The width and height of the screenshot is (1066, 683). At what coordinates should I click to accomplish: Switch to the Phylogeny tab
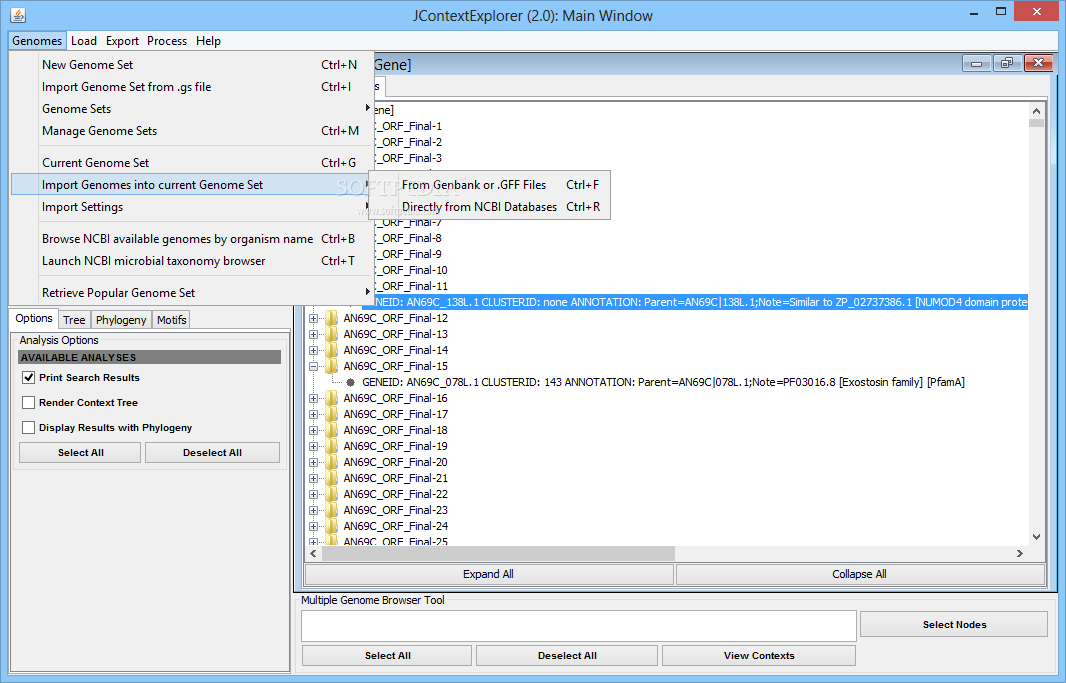click(121, 320)
